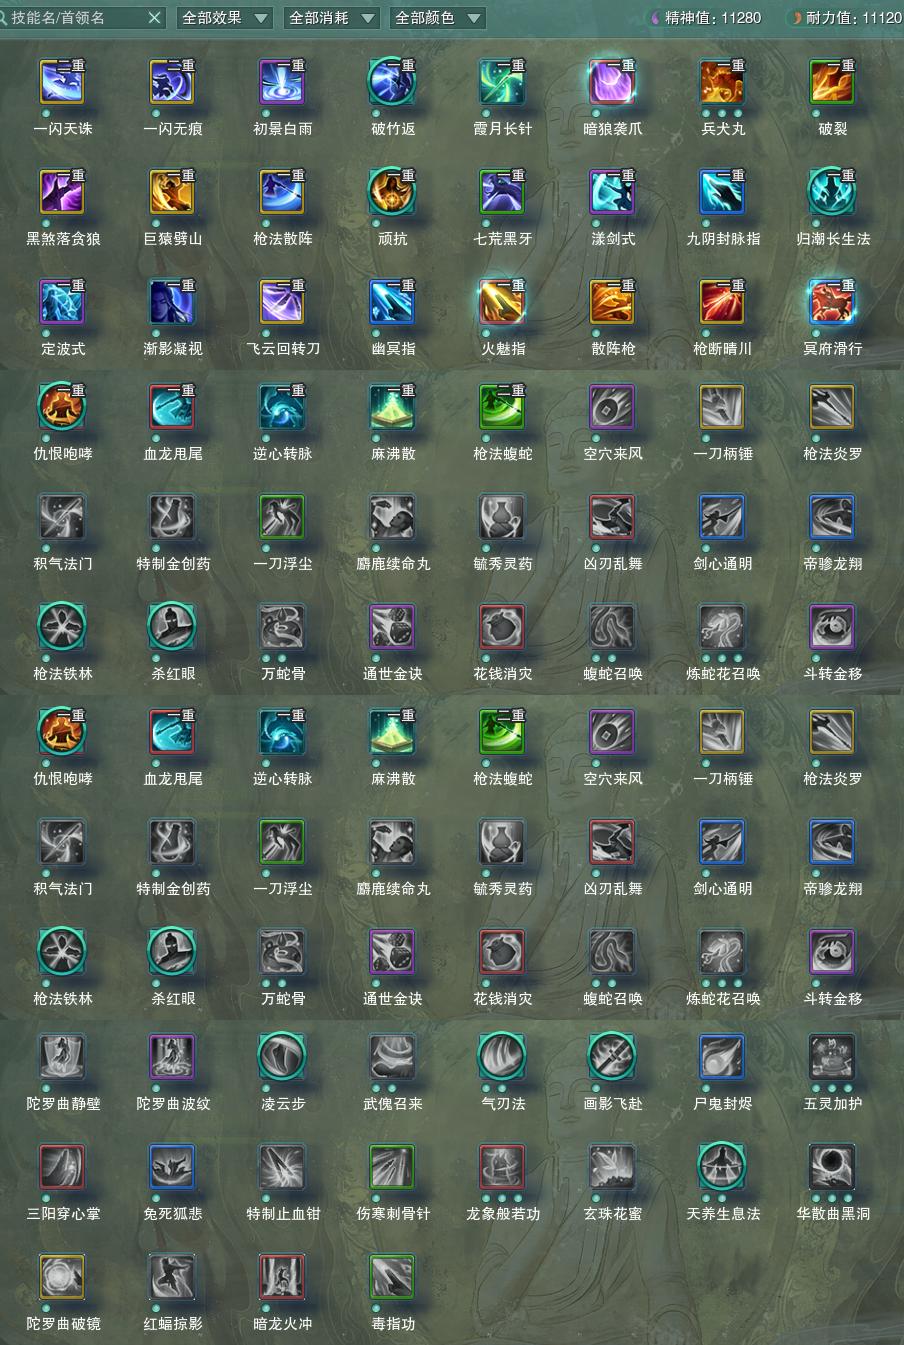Choose the 陀罗曲波纹 skill icon
This screenshot has height=1345, width=904.
pyautogui.click(x=172, y=1057)
